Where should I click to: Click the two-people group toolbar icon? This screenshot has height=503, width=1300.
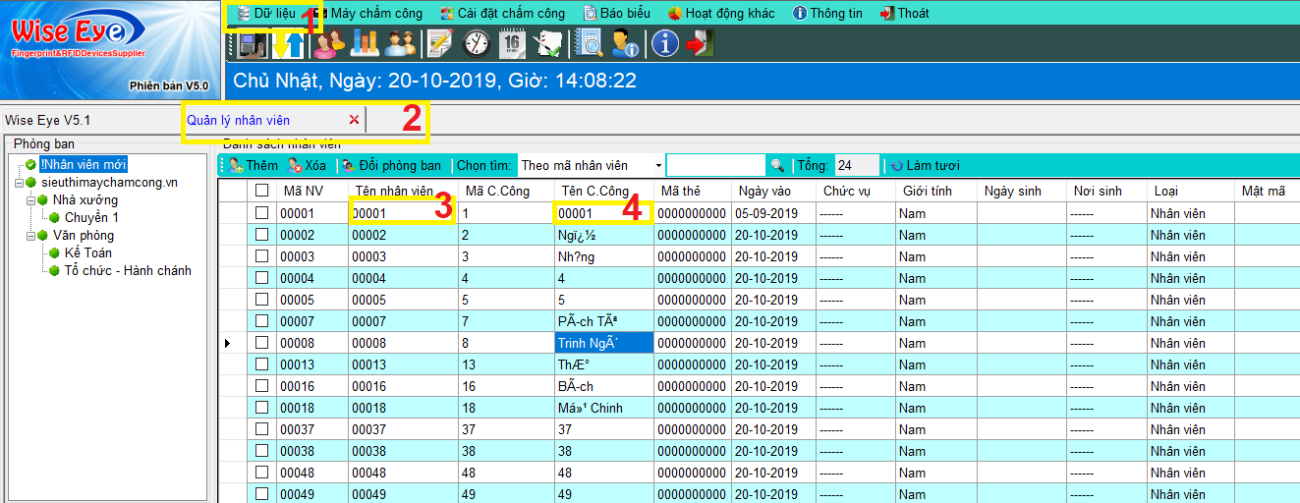[x=400, y=44]
